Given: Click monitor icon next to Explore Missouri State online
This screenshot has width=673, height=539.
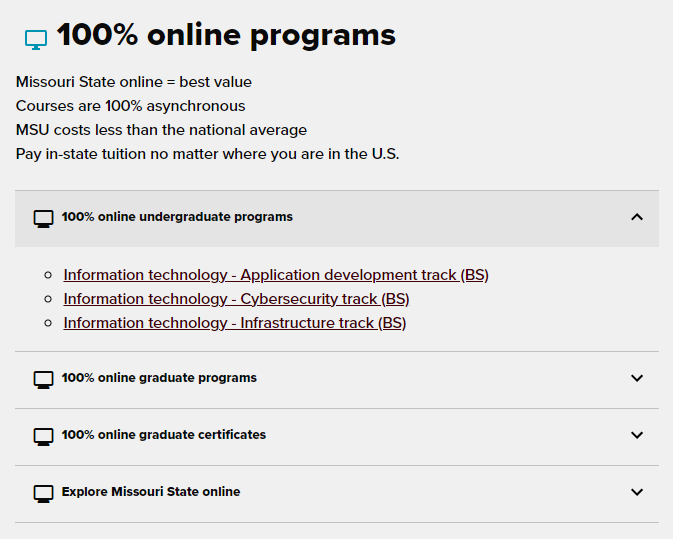Looking at the screenshot, I should 43,494.
